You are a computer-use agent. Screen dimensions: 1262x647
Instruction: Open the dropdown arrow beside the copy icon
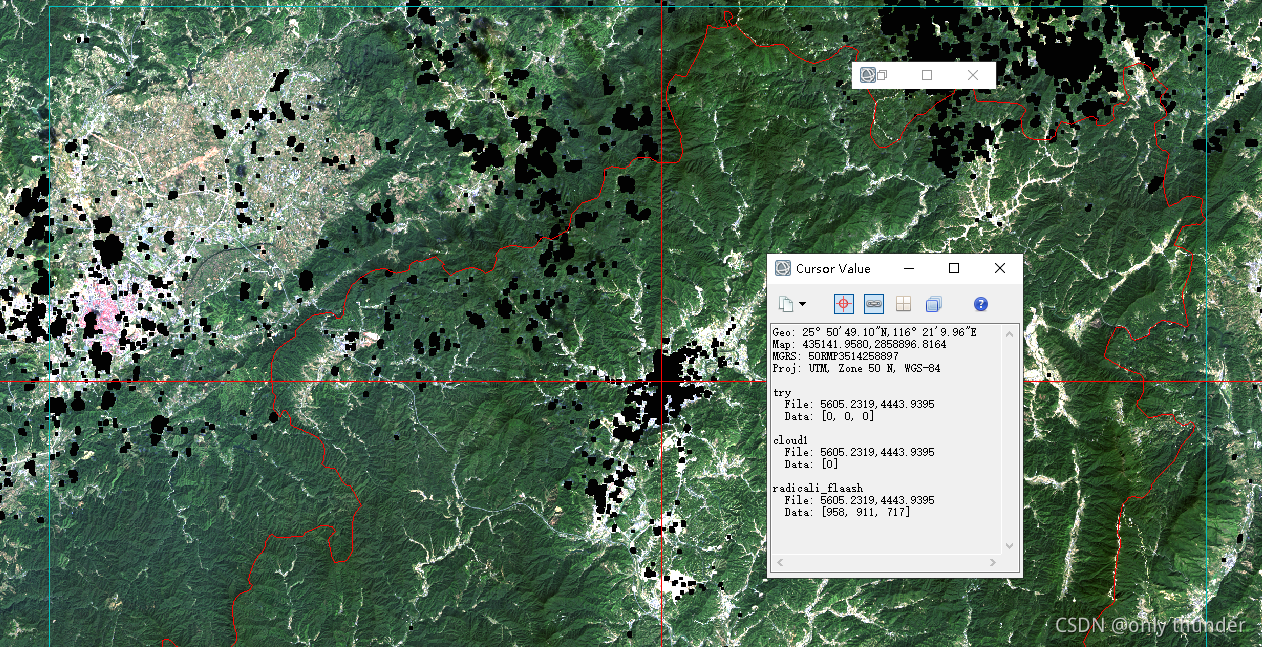pyautogui.click(x=802, y=304)
